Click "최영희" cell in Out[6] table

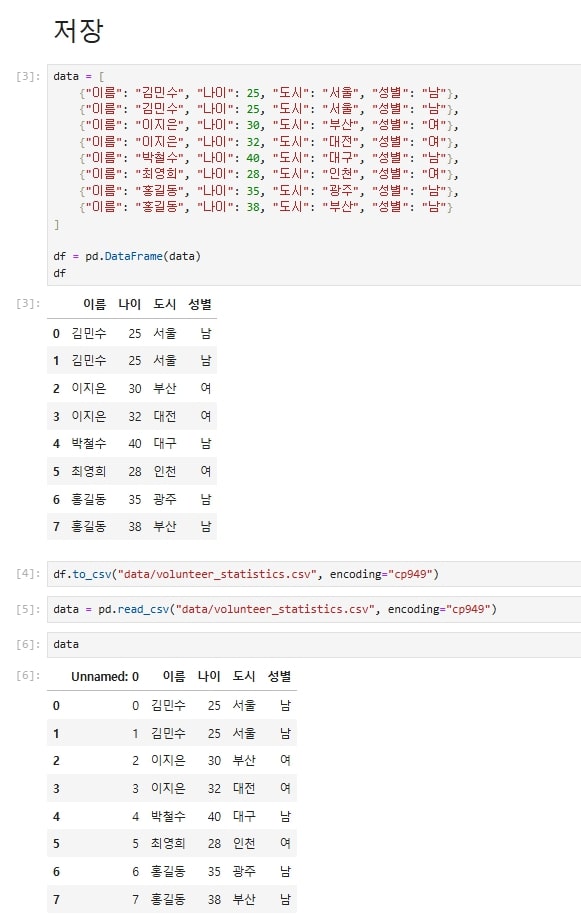[168, 843]
